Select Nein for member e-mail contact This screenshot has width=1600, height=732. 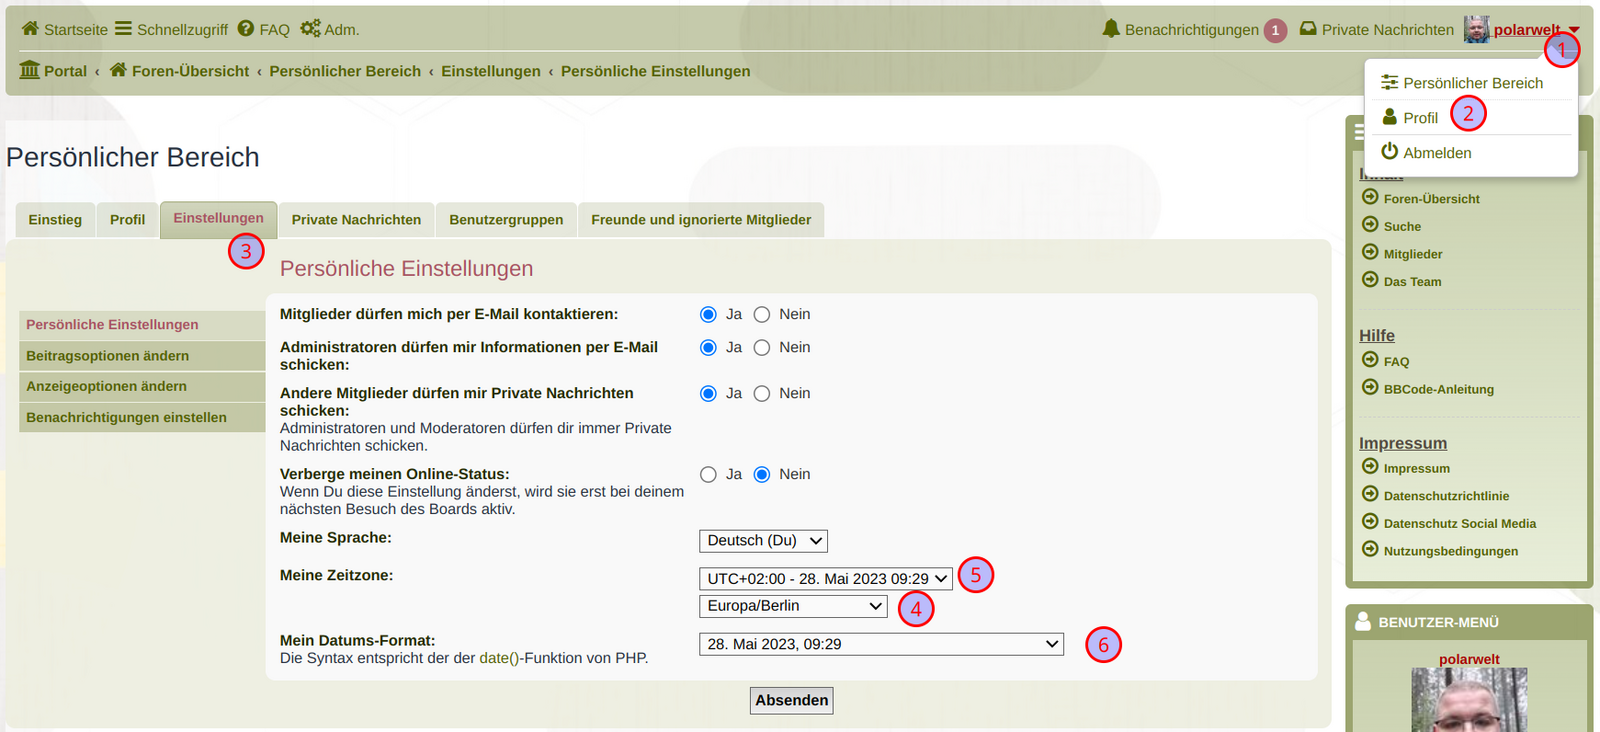[x=762, y=315]
